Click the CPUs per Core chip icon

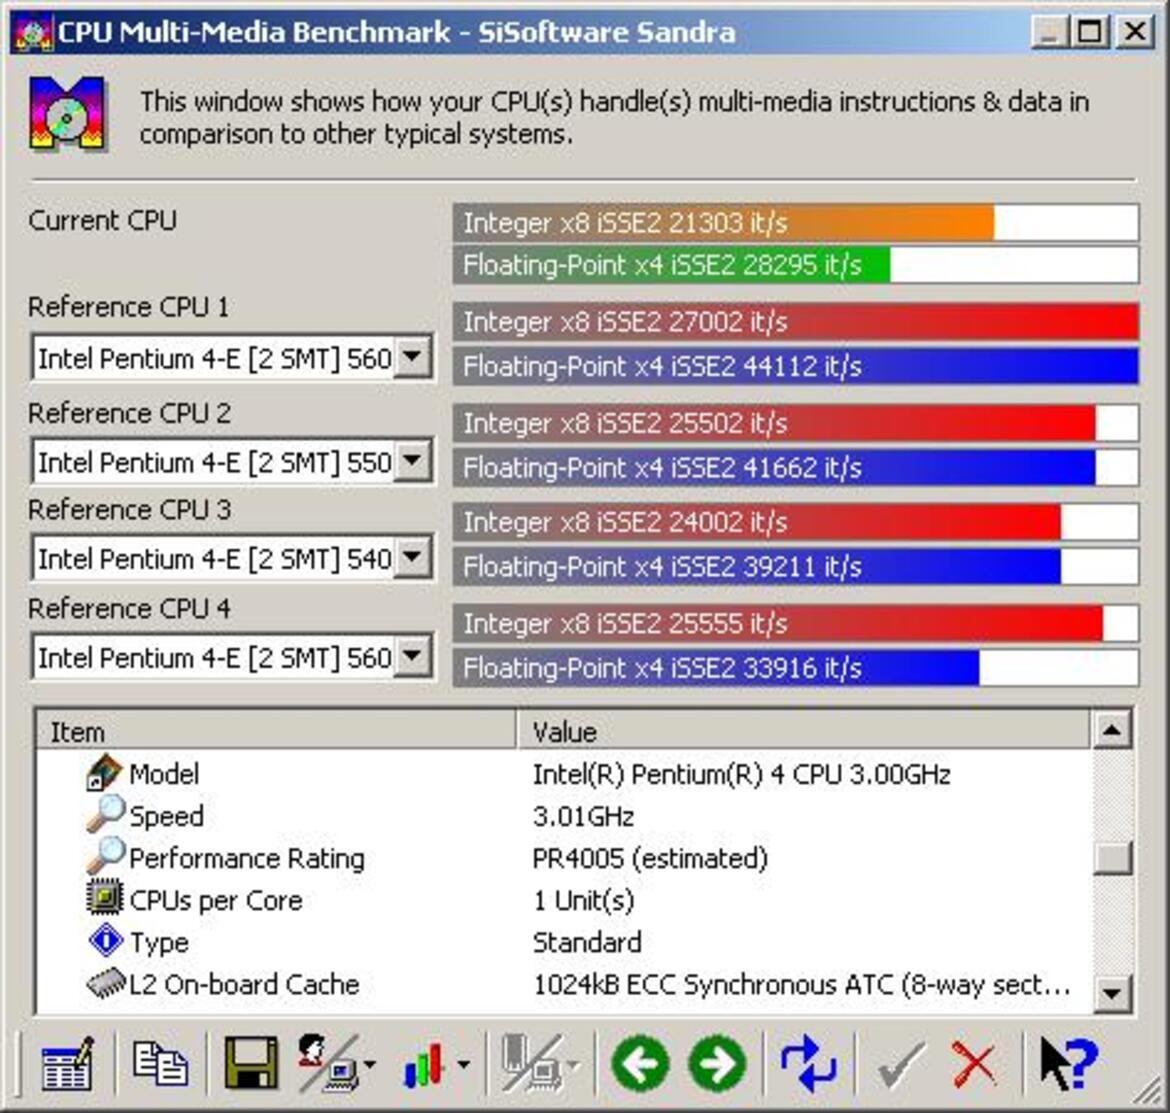(x=104, y=898)
